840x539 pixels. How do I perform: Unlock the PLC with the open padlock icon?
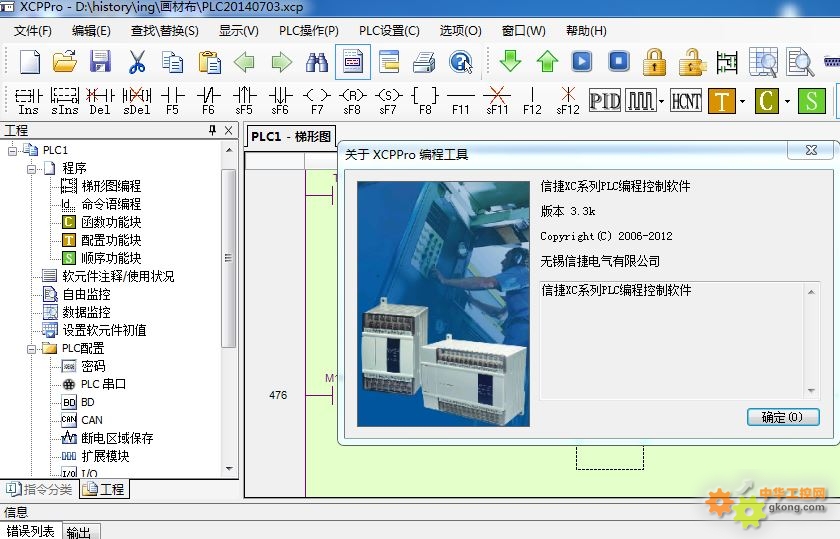(x=692, y=62)
